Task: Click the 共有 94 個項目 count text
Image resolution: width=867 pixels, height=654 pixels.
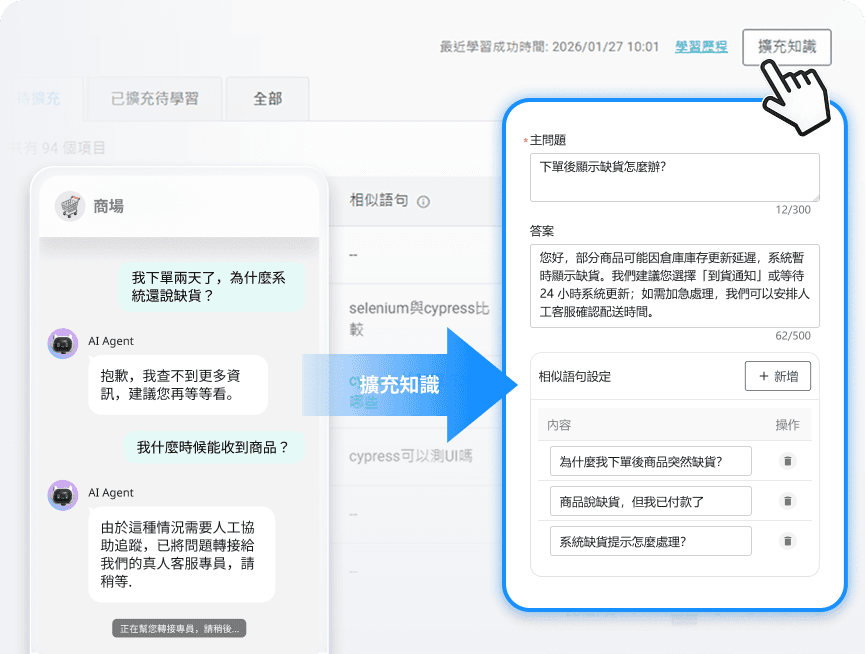Action: pos(57,148)
